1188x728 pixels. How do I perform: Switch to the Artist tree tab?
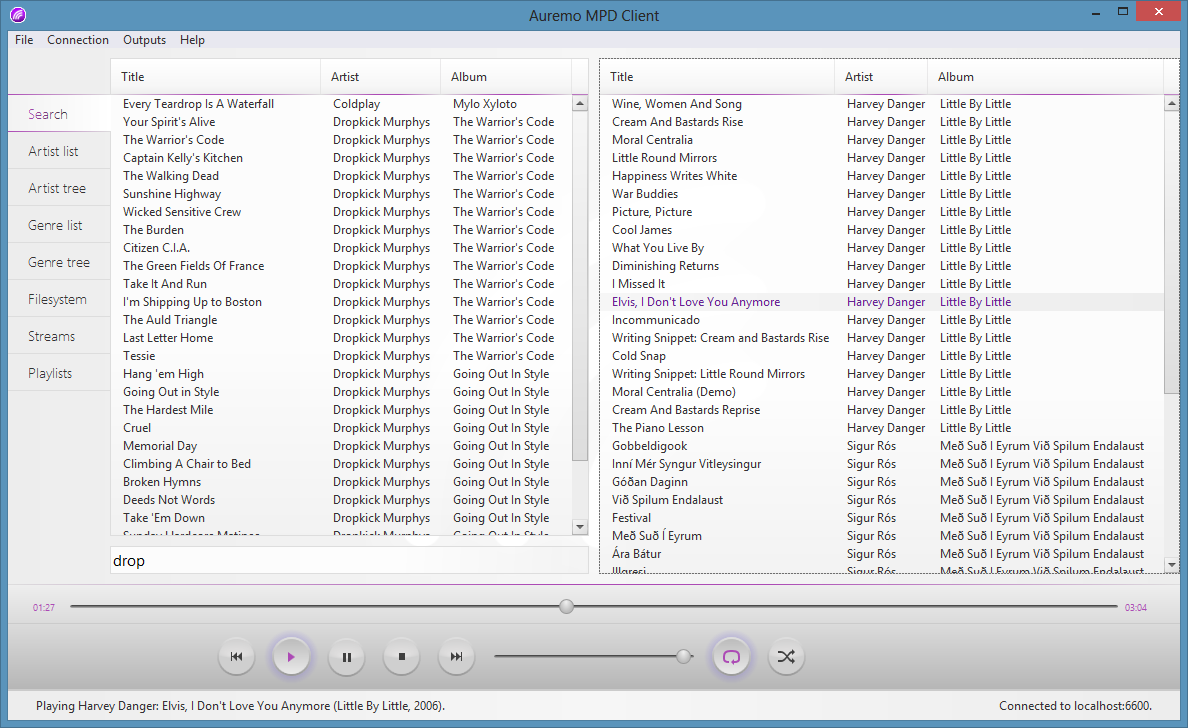(x=59, y=188)
